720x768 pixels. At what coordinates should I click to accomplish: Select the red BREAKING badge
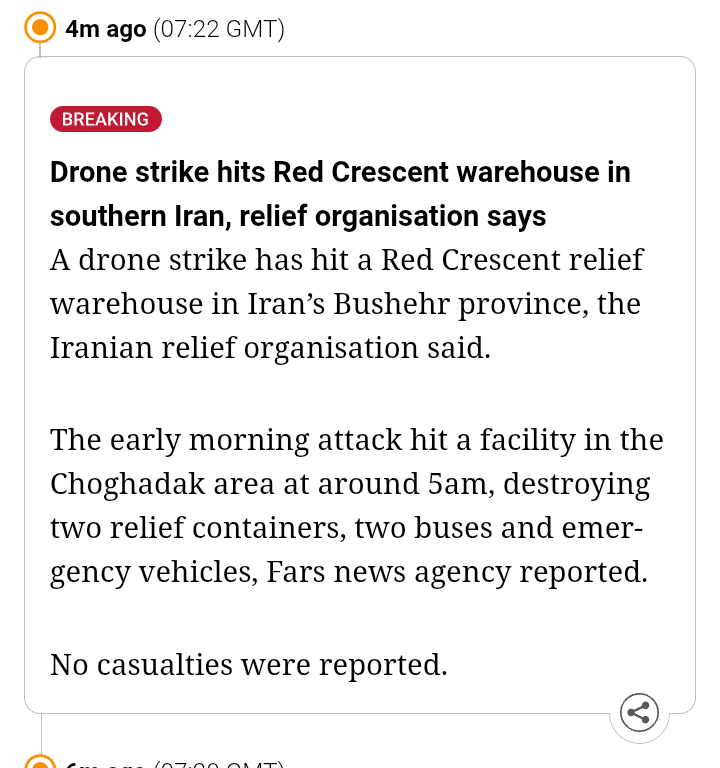[x=105, y=119]
